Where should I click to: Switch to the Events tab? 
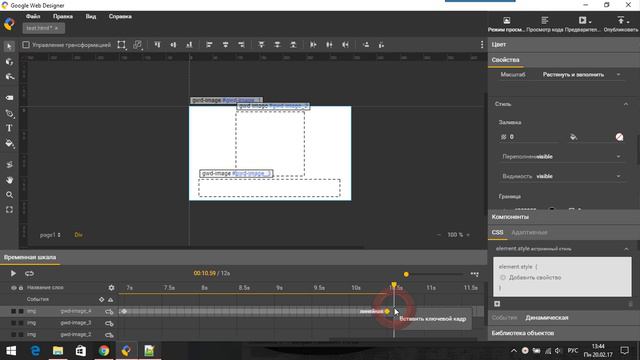[504, 318]
